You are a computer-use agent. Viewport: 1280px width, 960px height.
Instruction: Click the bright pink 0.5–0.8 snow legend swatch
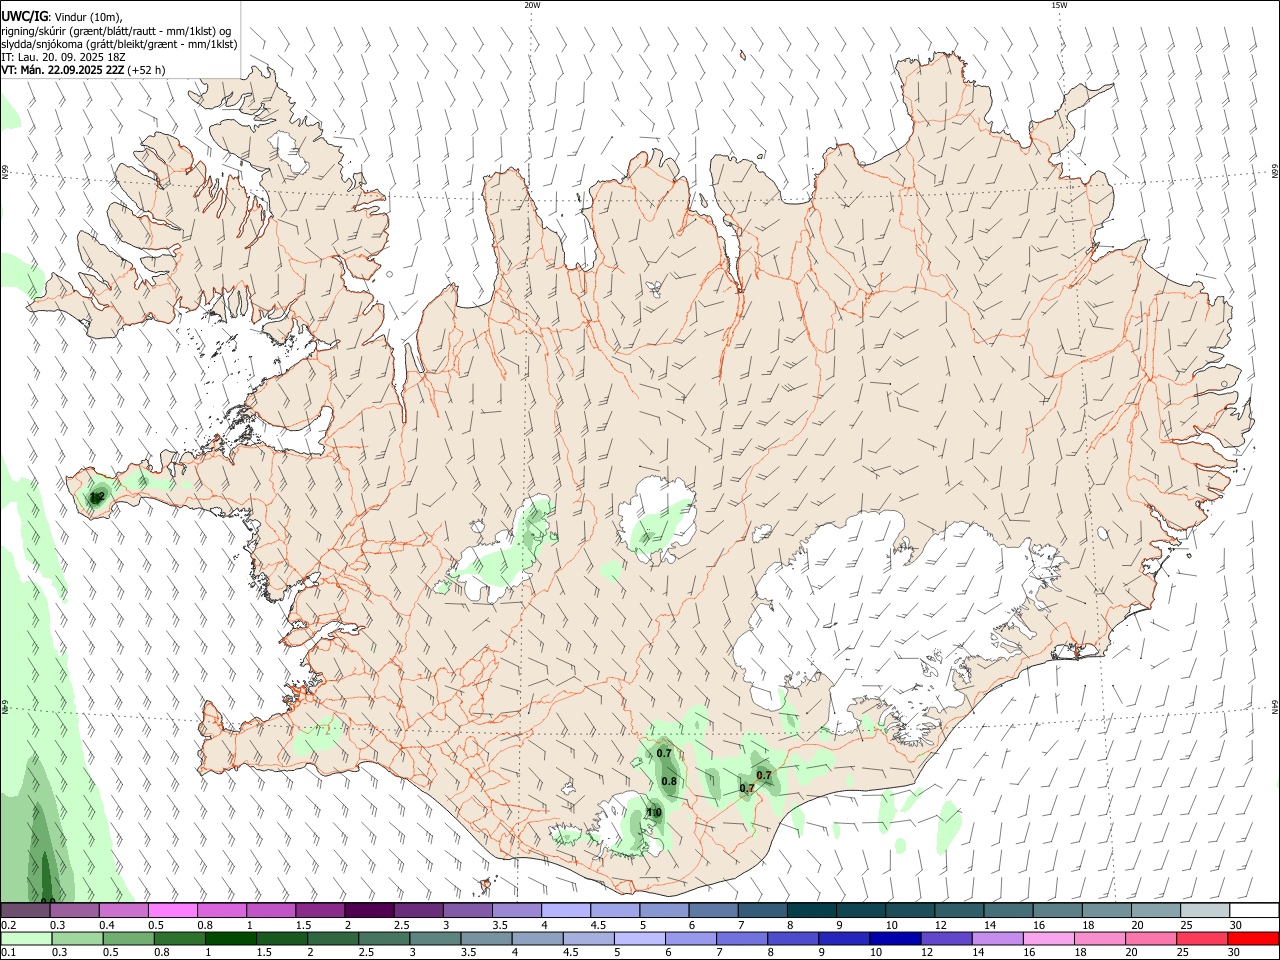point(173,911)
